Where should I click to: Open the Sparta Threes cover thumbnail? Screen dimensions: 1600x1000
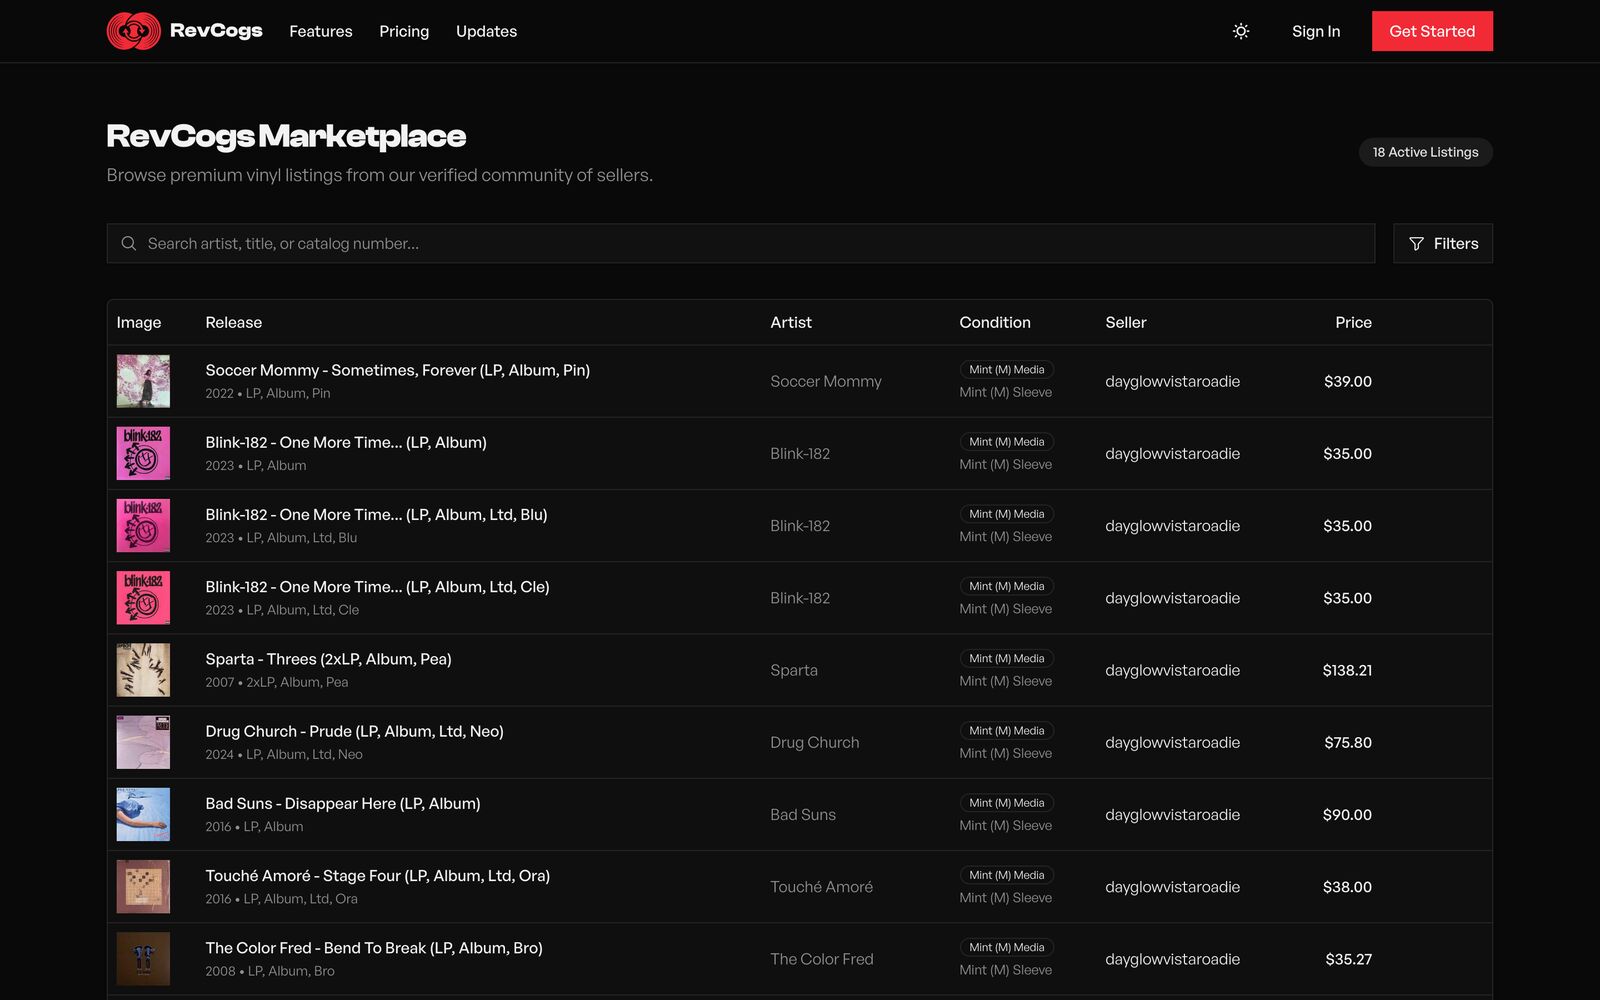pyautogui.click(x=143, y=670)
